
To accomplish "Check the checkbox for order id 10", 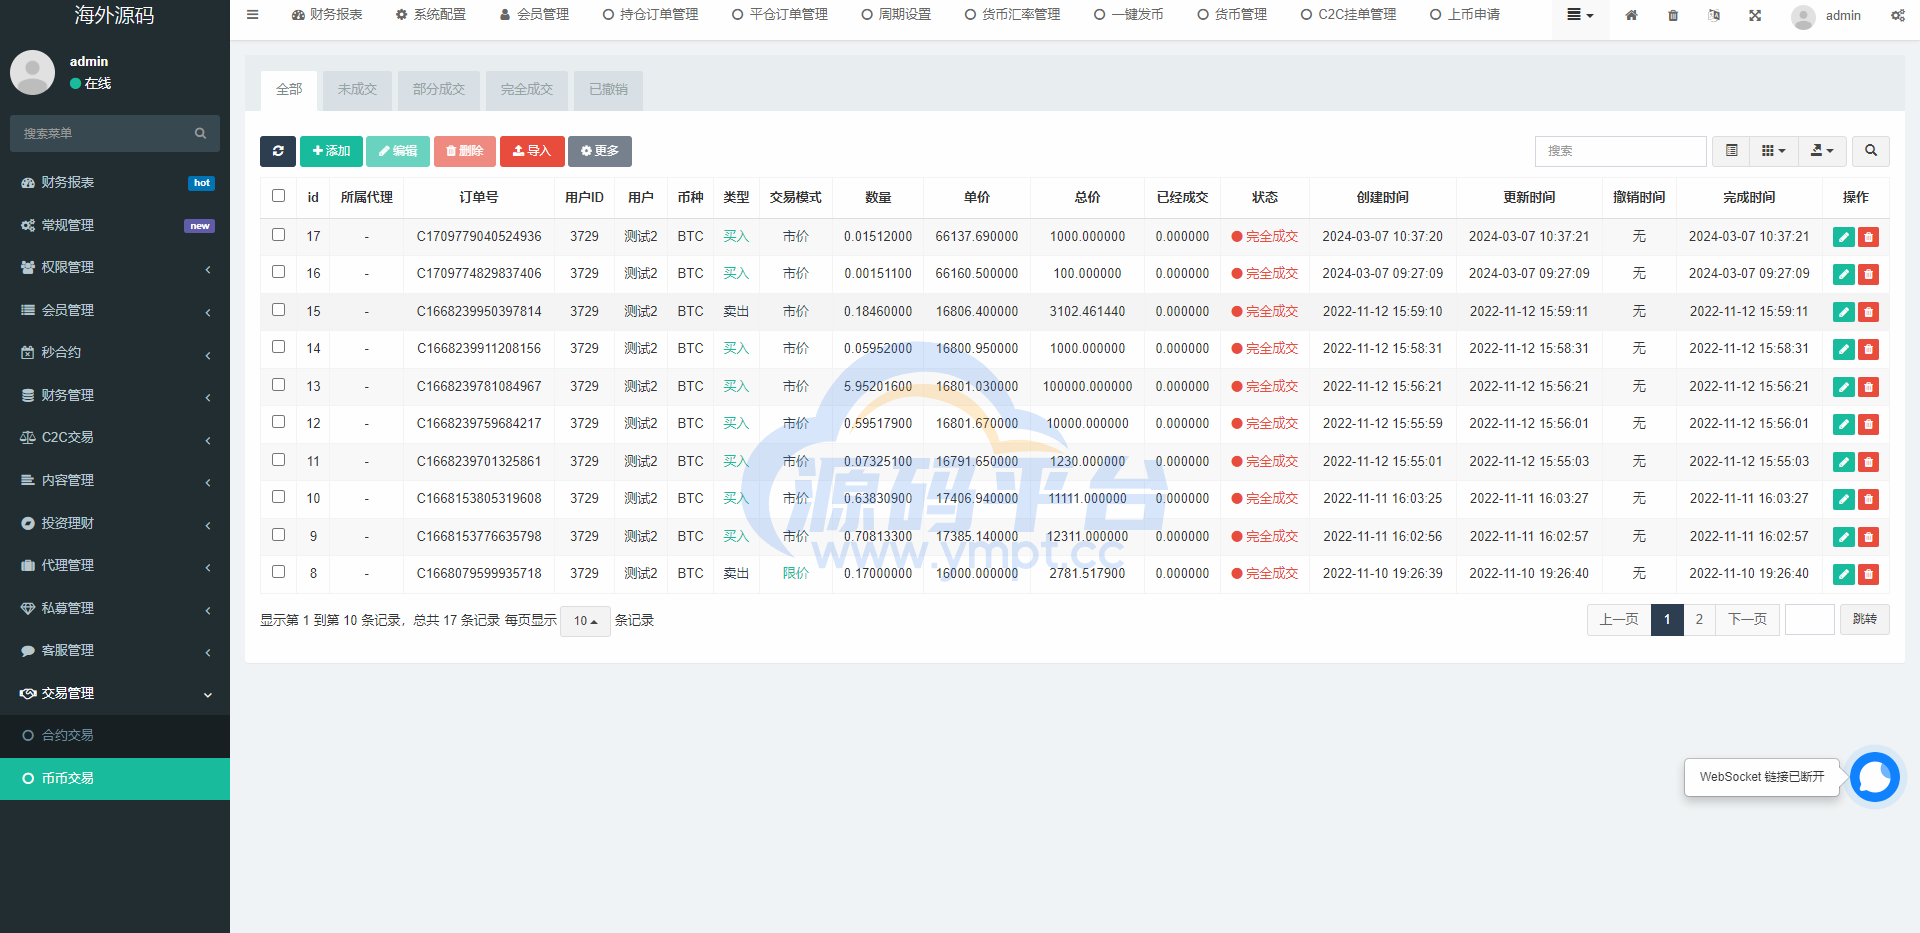I will 278,497.
